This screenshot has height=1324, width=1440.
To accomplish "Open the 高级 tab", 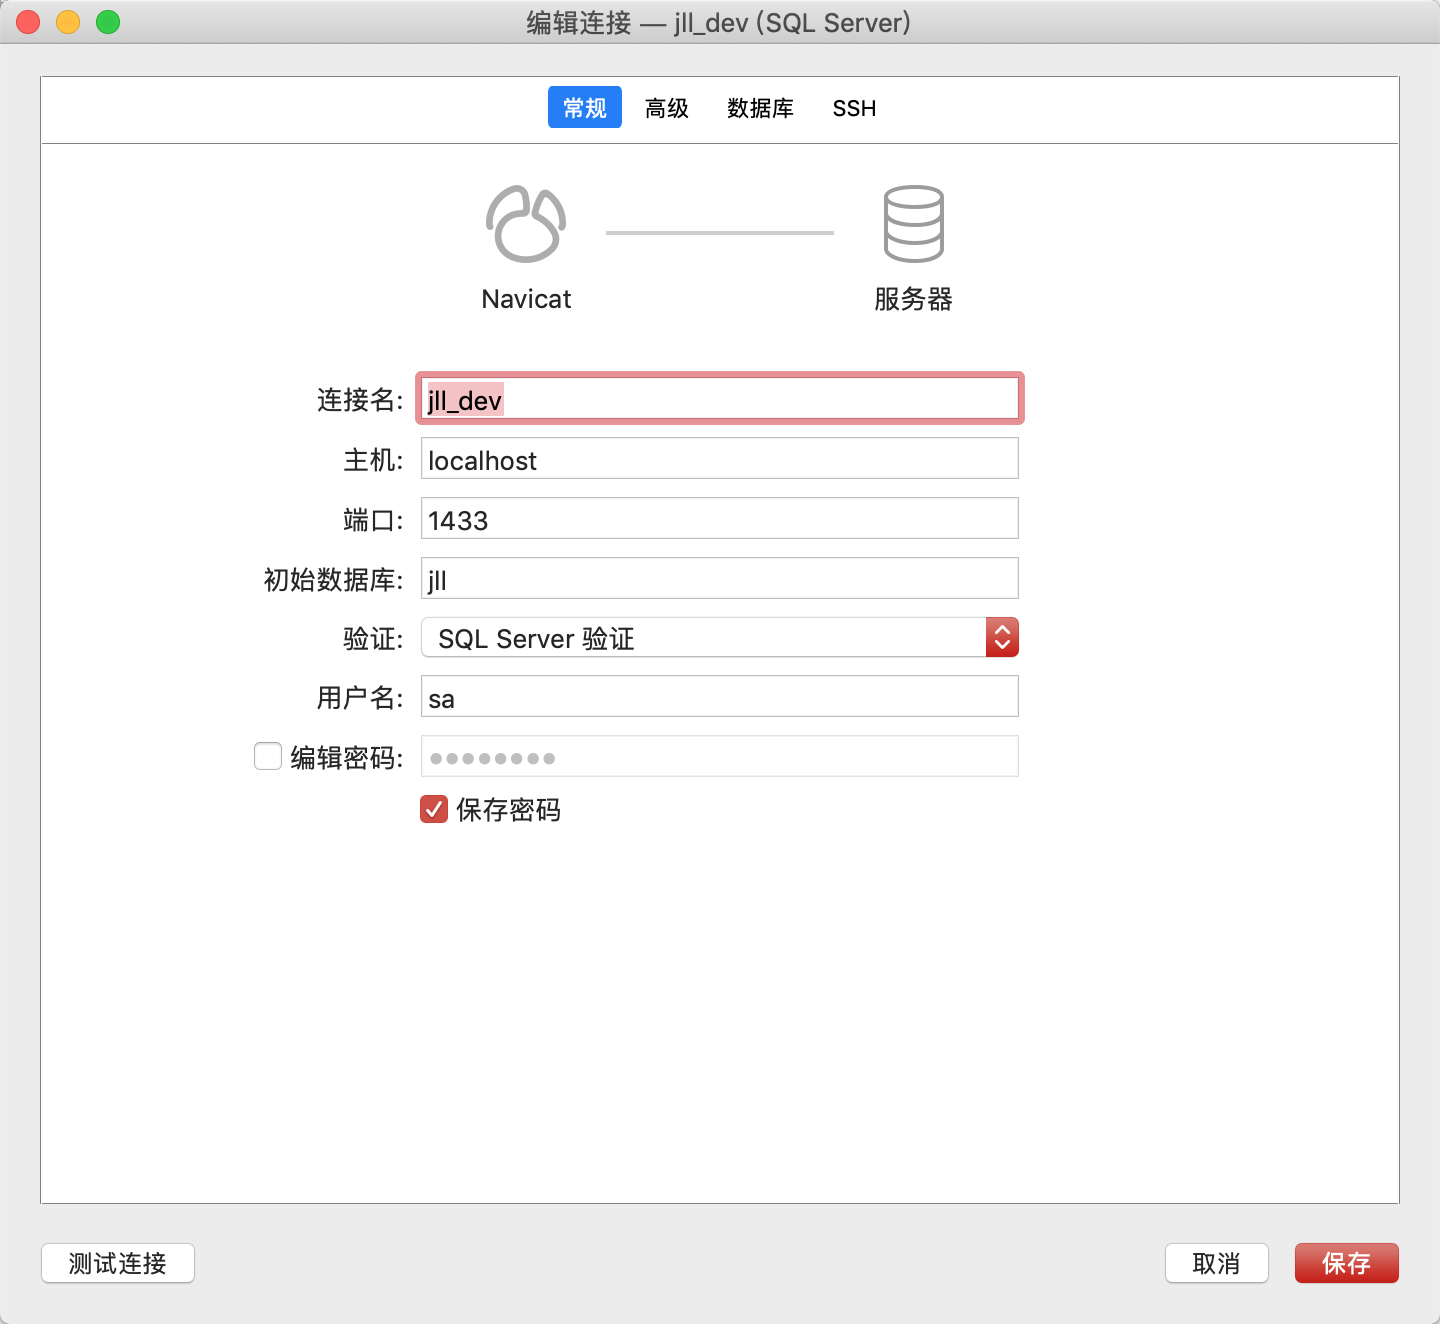I will pyautogui.click(x=667, y=108).
